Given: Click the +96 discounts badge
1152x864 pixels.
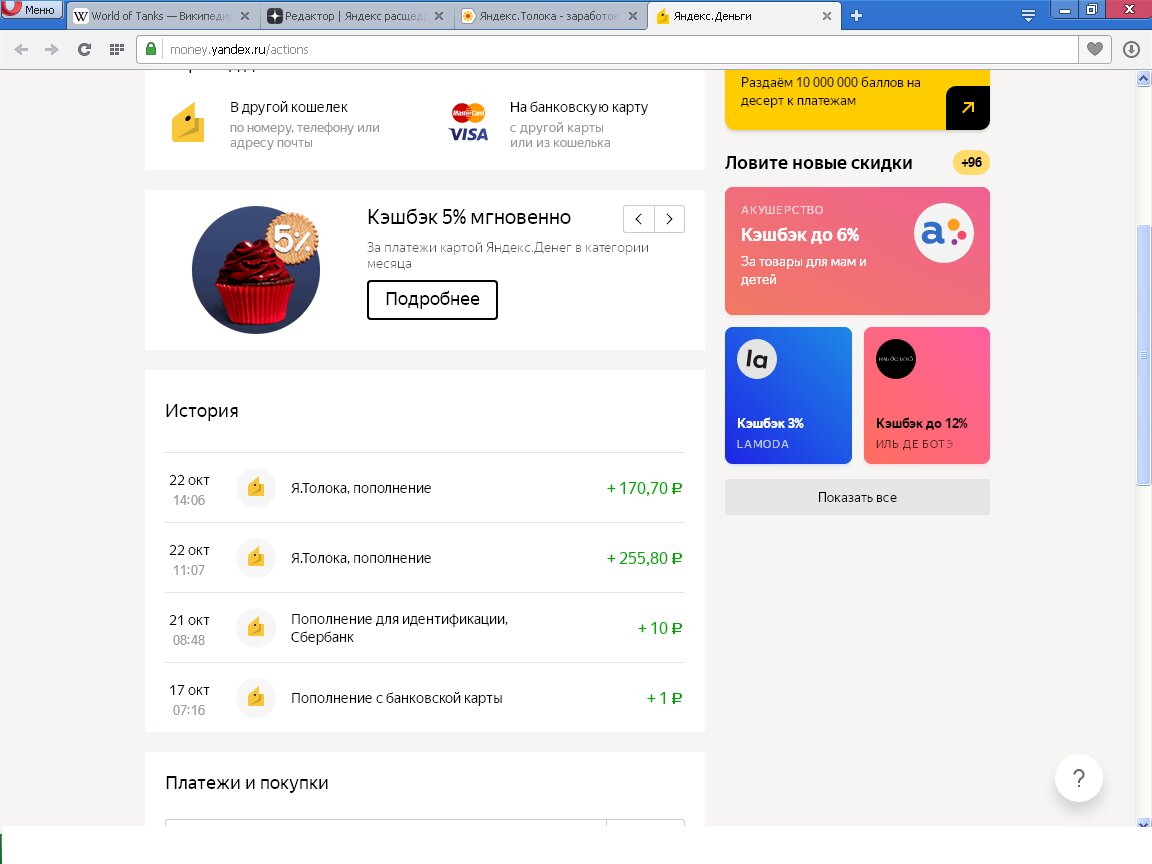Looking at the screenshot, I should 971,162.
